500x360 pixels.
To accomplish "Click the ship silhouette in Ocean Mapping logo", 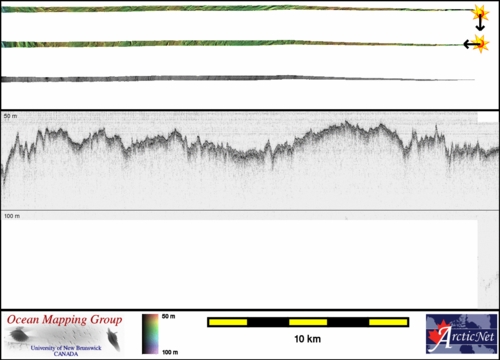I will click(113, 339).
